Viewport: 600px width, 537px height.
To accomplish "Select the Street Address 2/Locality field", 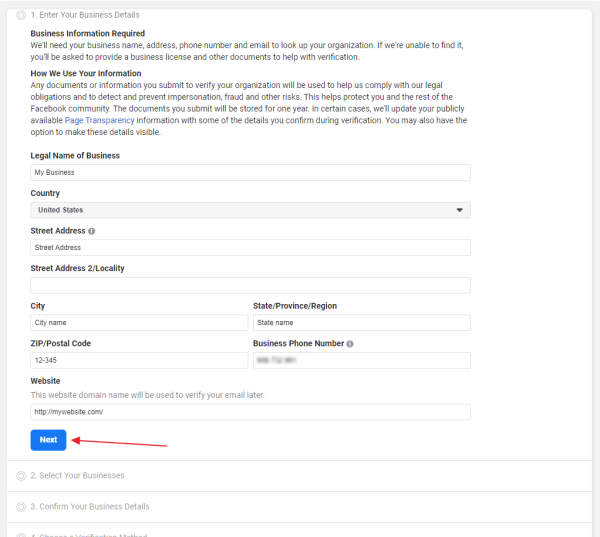I will click(x=250, y=286).
